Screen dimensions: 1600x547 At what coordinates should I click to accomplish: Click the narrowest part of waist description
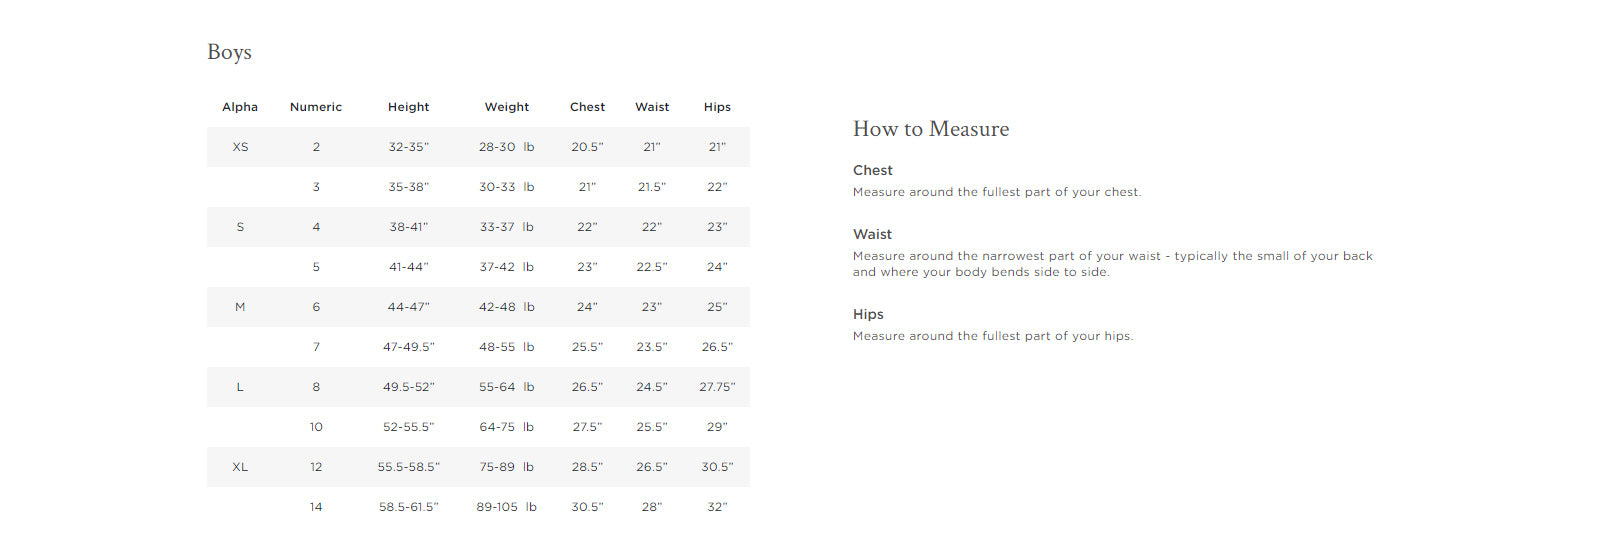pyautogui.click(x=1112, y=264)
